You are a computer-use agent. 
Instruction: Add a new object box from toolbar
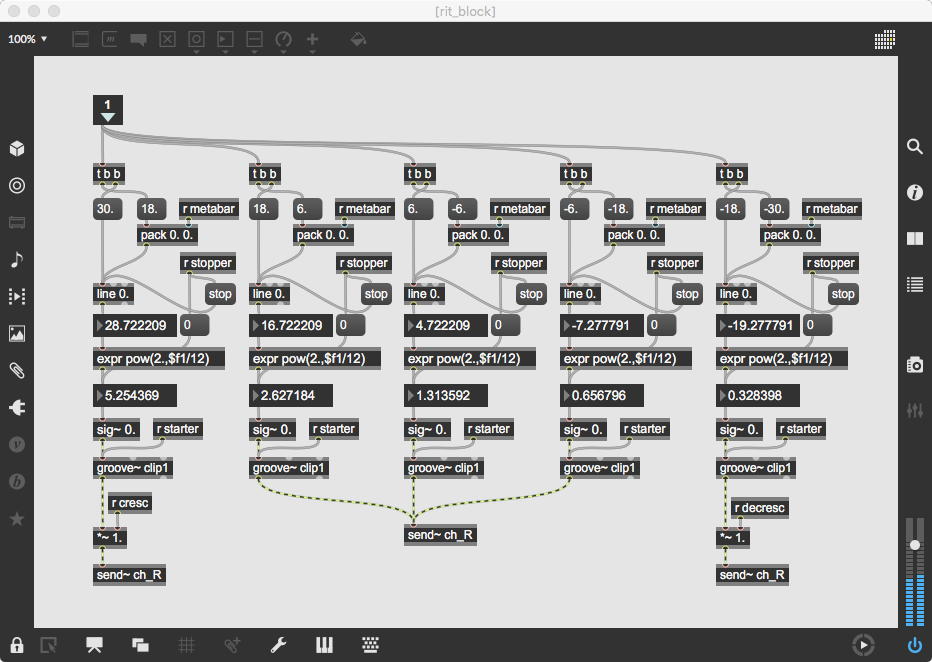tap(81, 40)
